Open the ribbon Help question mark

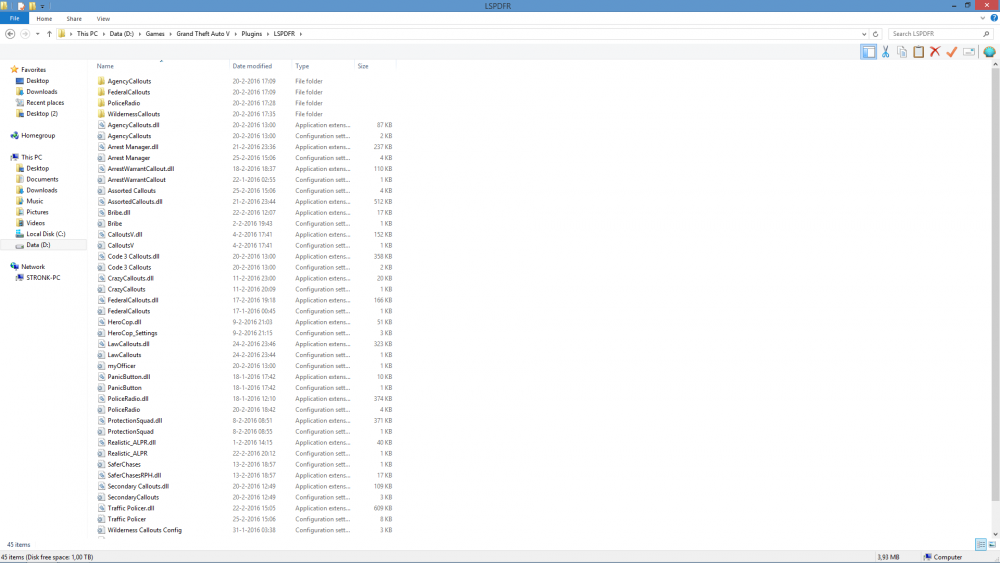click(994, 18)
